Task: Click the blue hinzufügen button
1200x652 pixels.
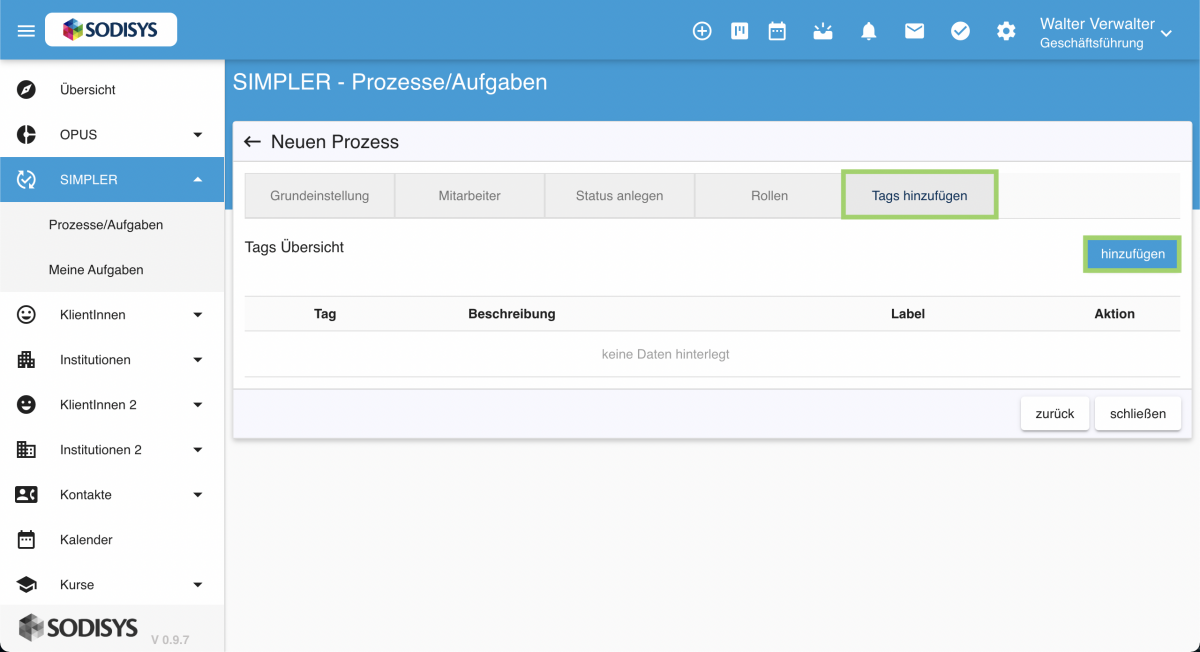Action: (x=1133, y=254)
